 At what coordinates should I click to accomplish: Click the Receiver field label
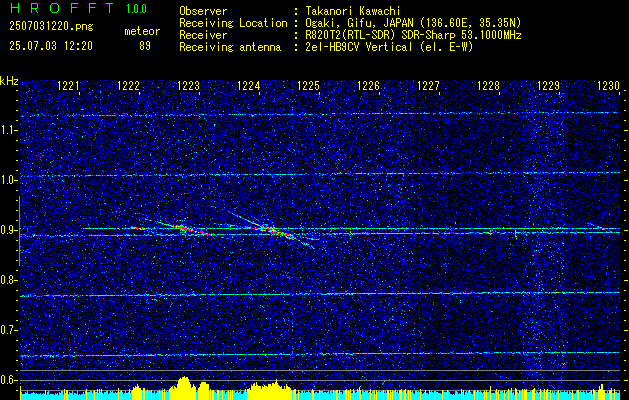203,35
